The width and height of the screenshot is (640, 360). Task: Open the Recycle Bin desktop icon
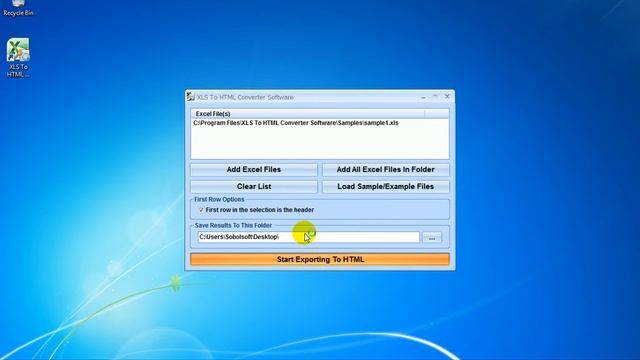point(18,8)
